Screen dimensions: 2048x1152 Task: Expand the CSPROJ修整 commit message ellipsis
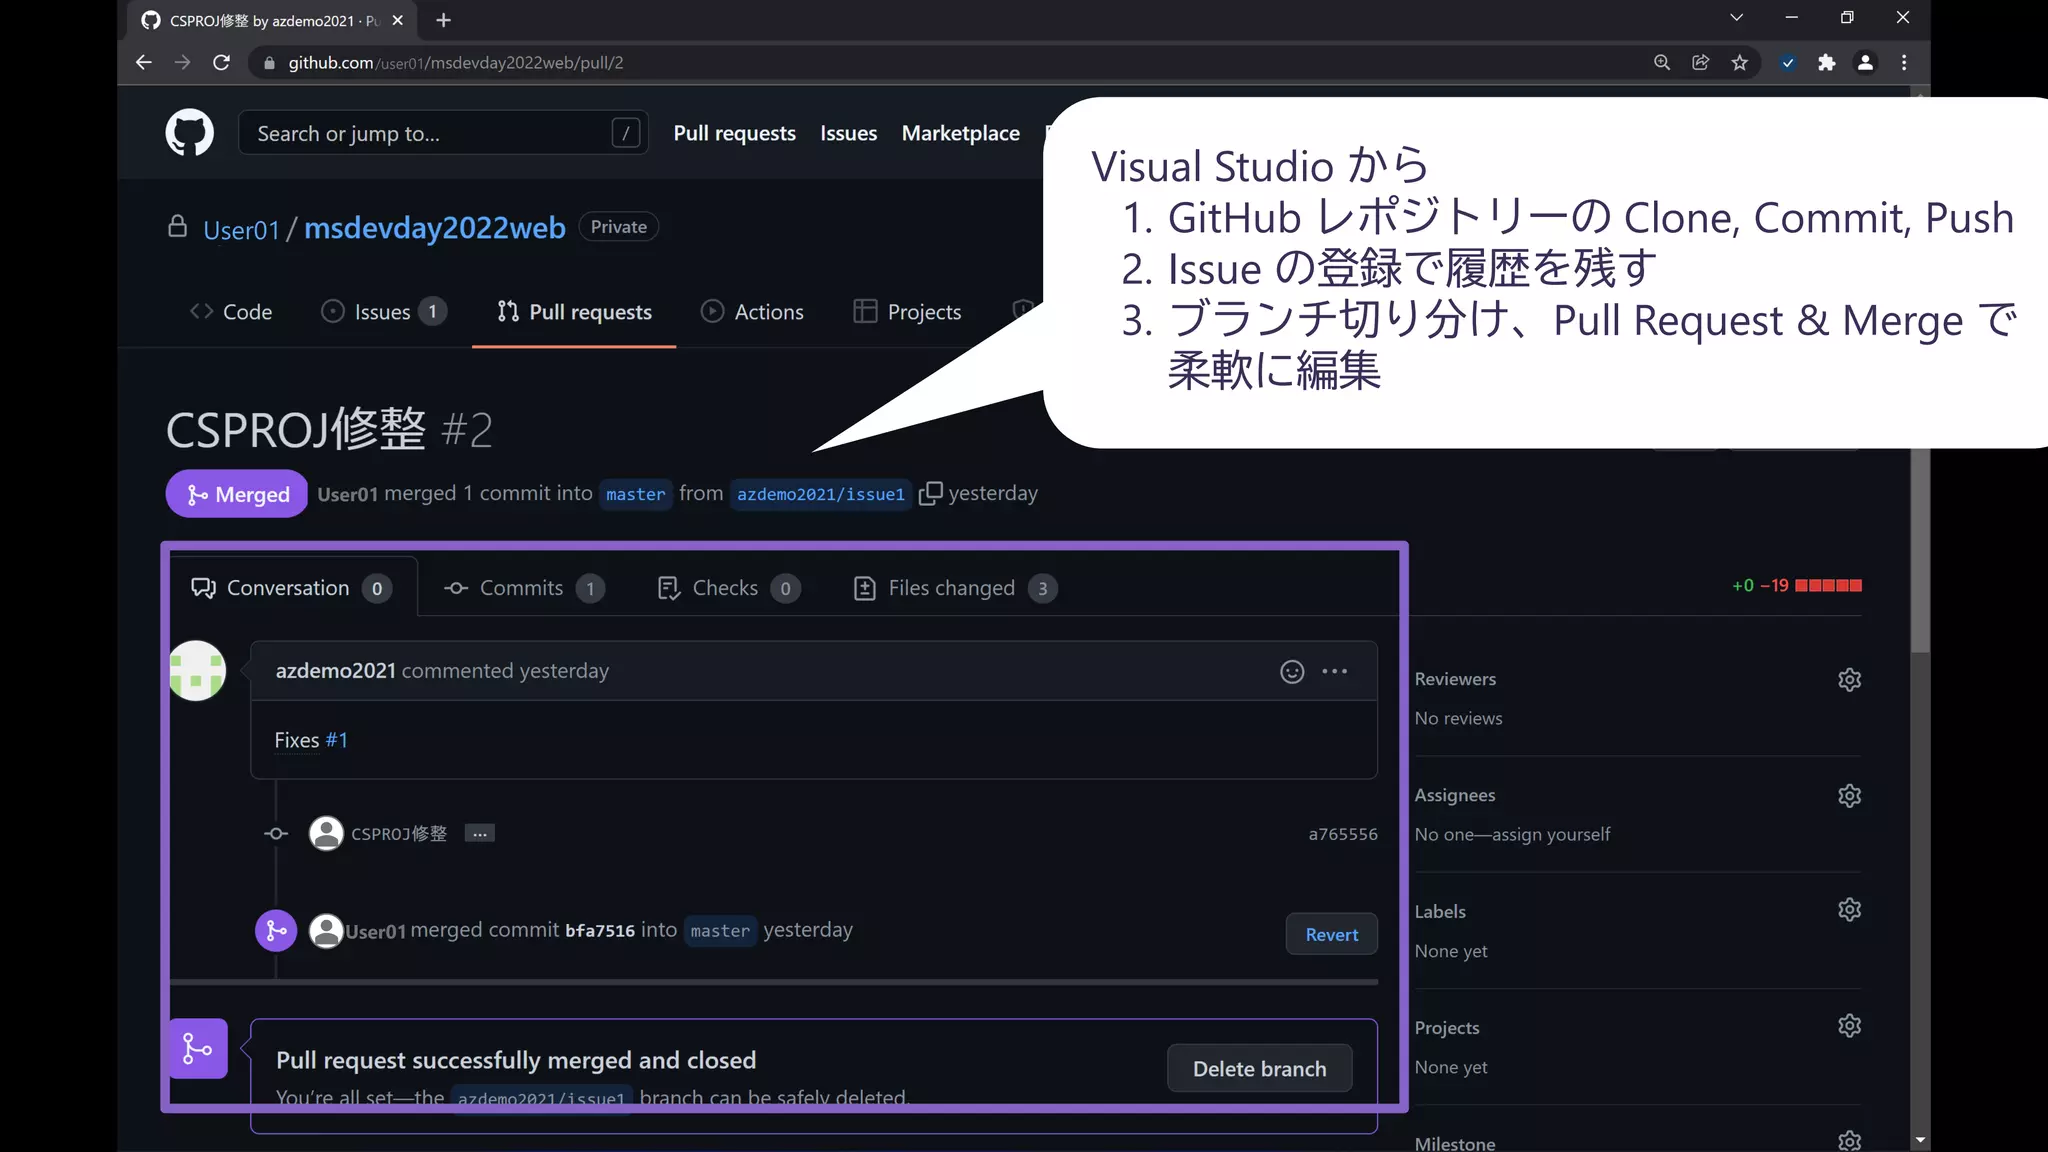480,834
